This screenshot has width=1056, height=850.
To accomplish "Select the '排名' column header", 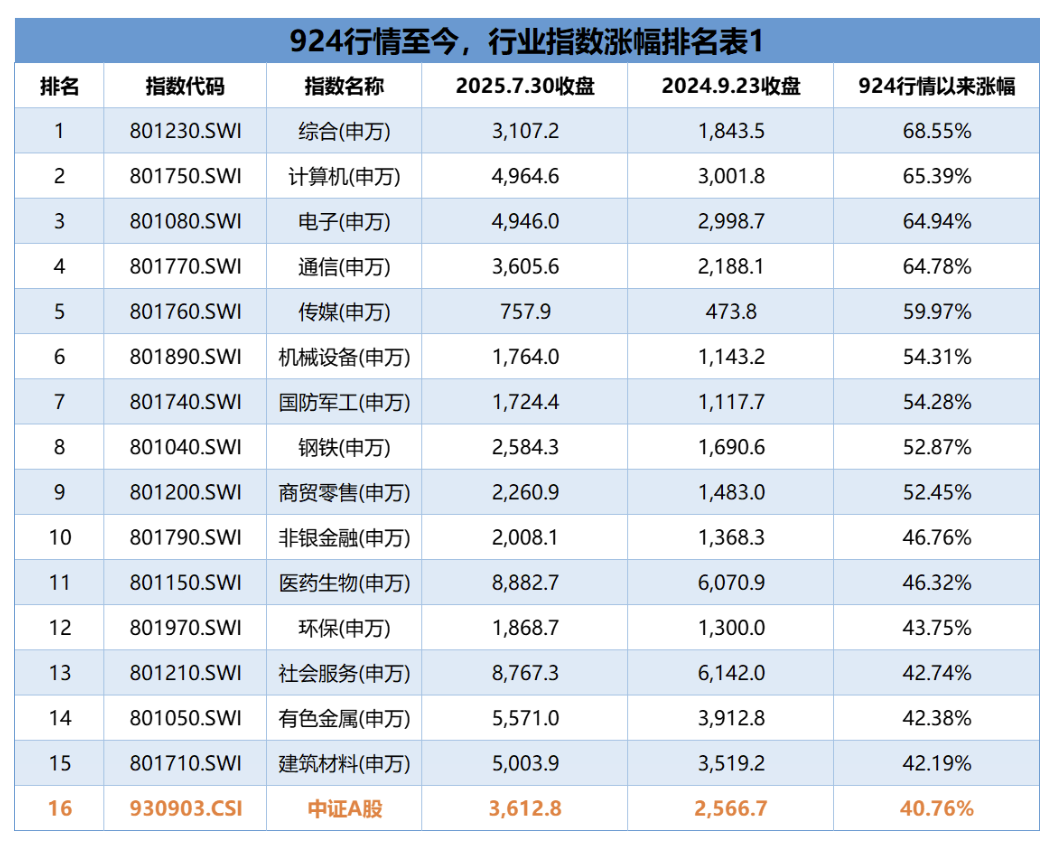I will 59,86.
